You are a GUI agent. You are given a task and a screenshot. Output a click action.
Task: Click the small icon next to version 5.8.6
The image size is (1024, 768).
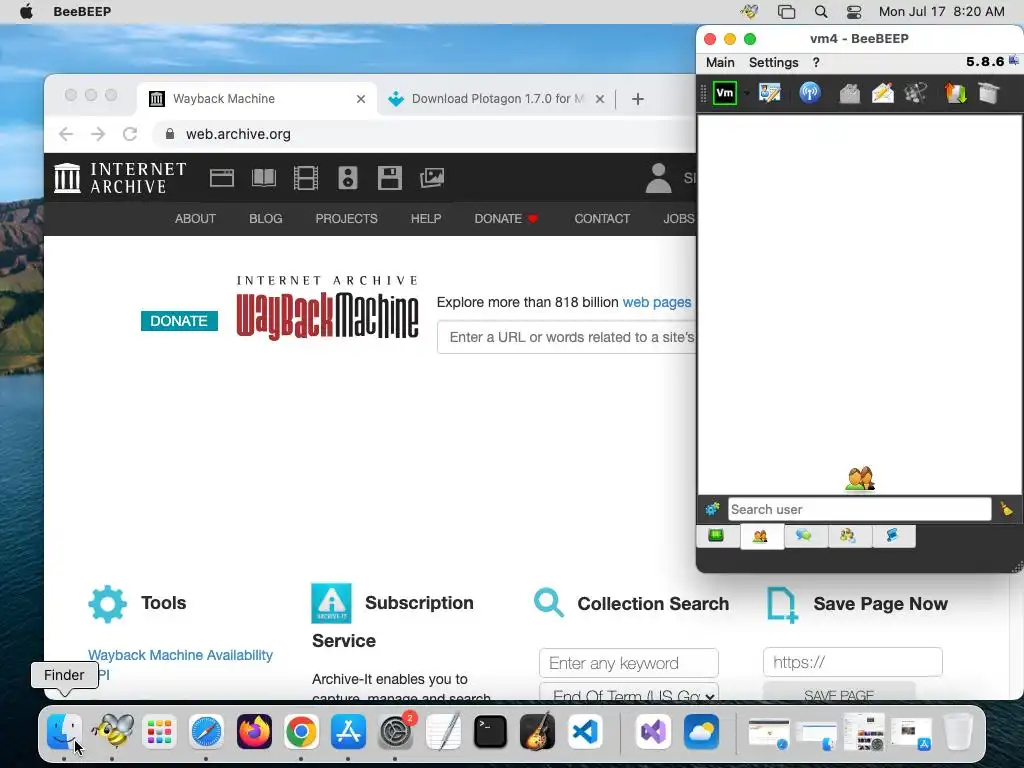pos(1014,61)
